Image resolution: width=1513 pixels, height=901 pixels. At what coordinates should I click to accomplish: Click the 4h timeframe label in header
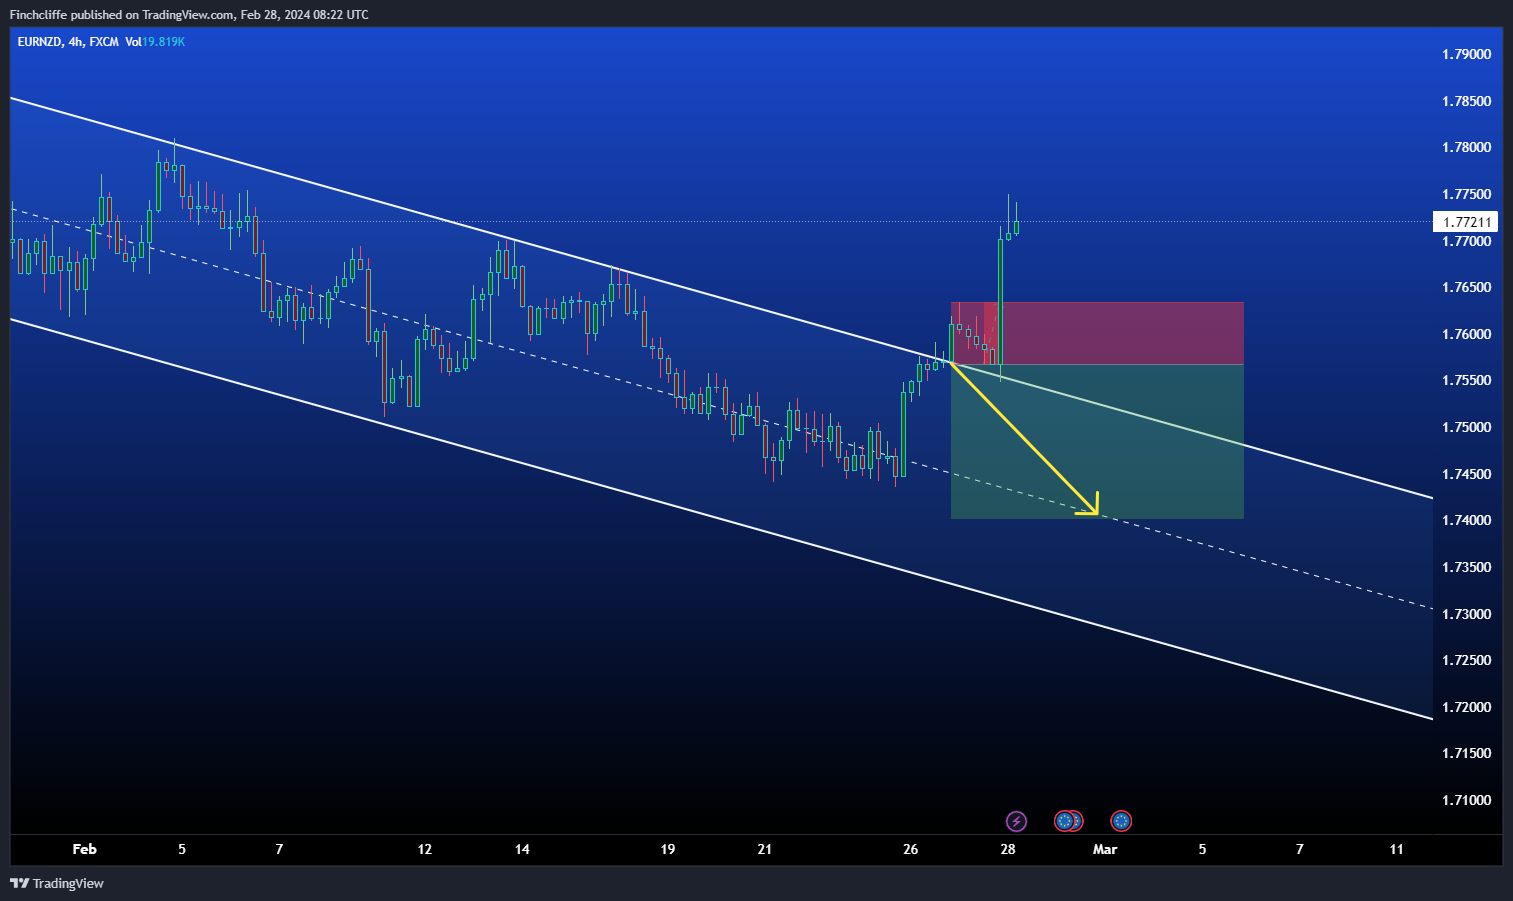coord(76,42)
